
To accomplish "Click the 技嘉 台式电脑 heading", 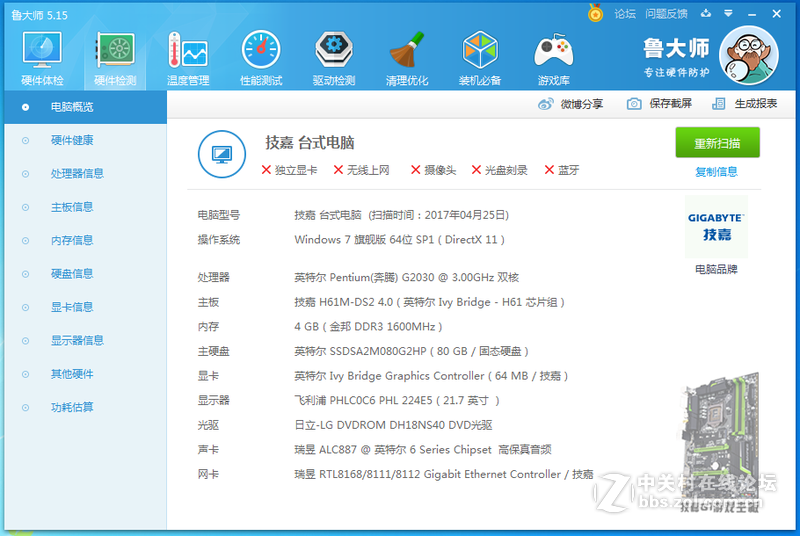I will 310,143.
